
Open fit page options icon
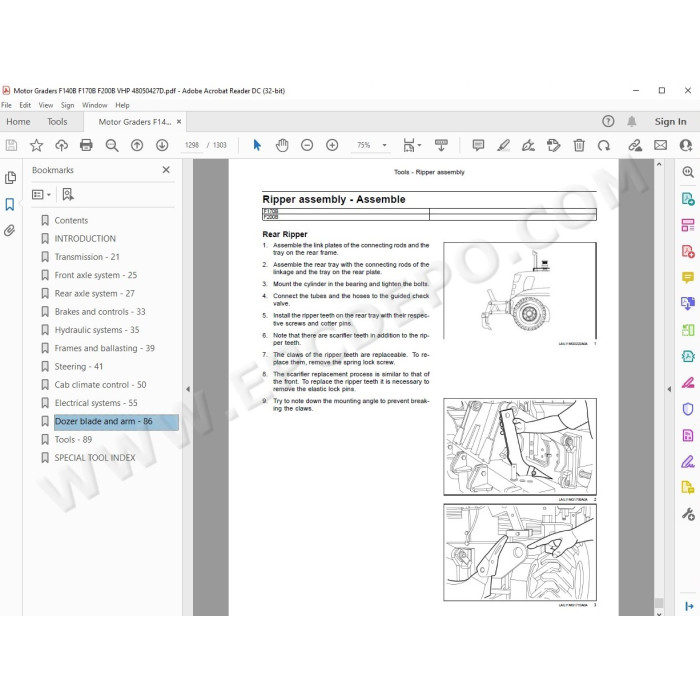411,145
